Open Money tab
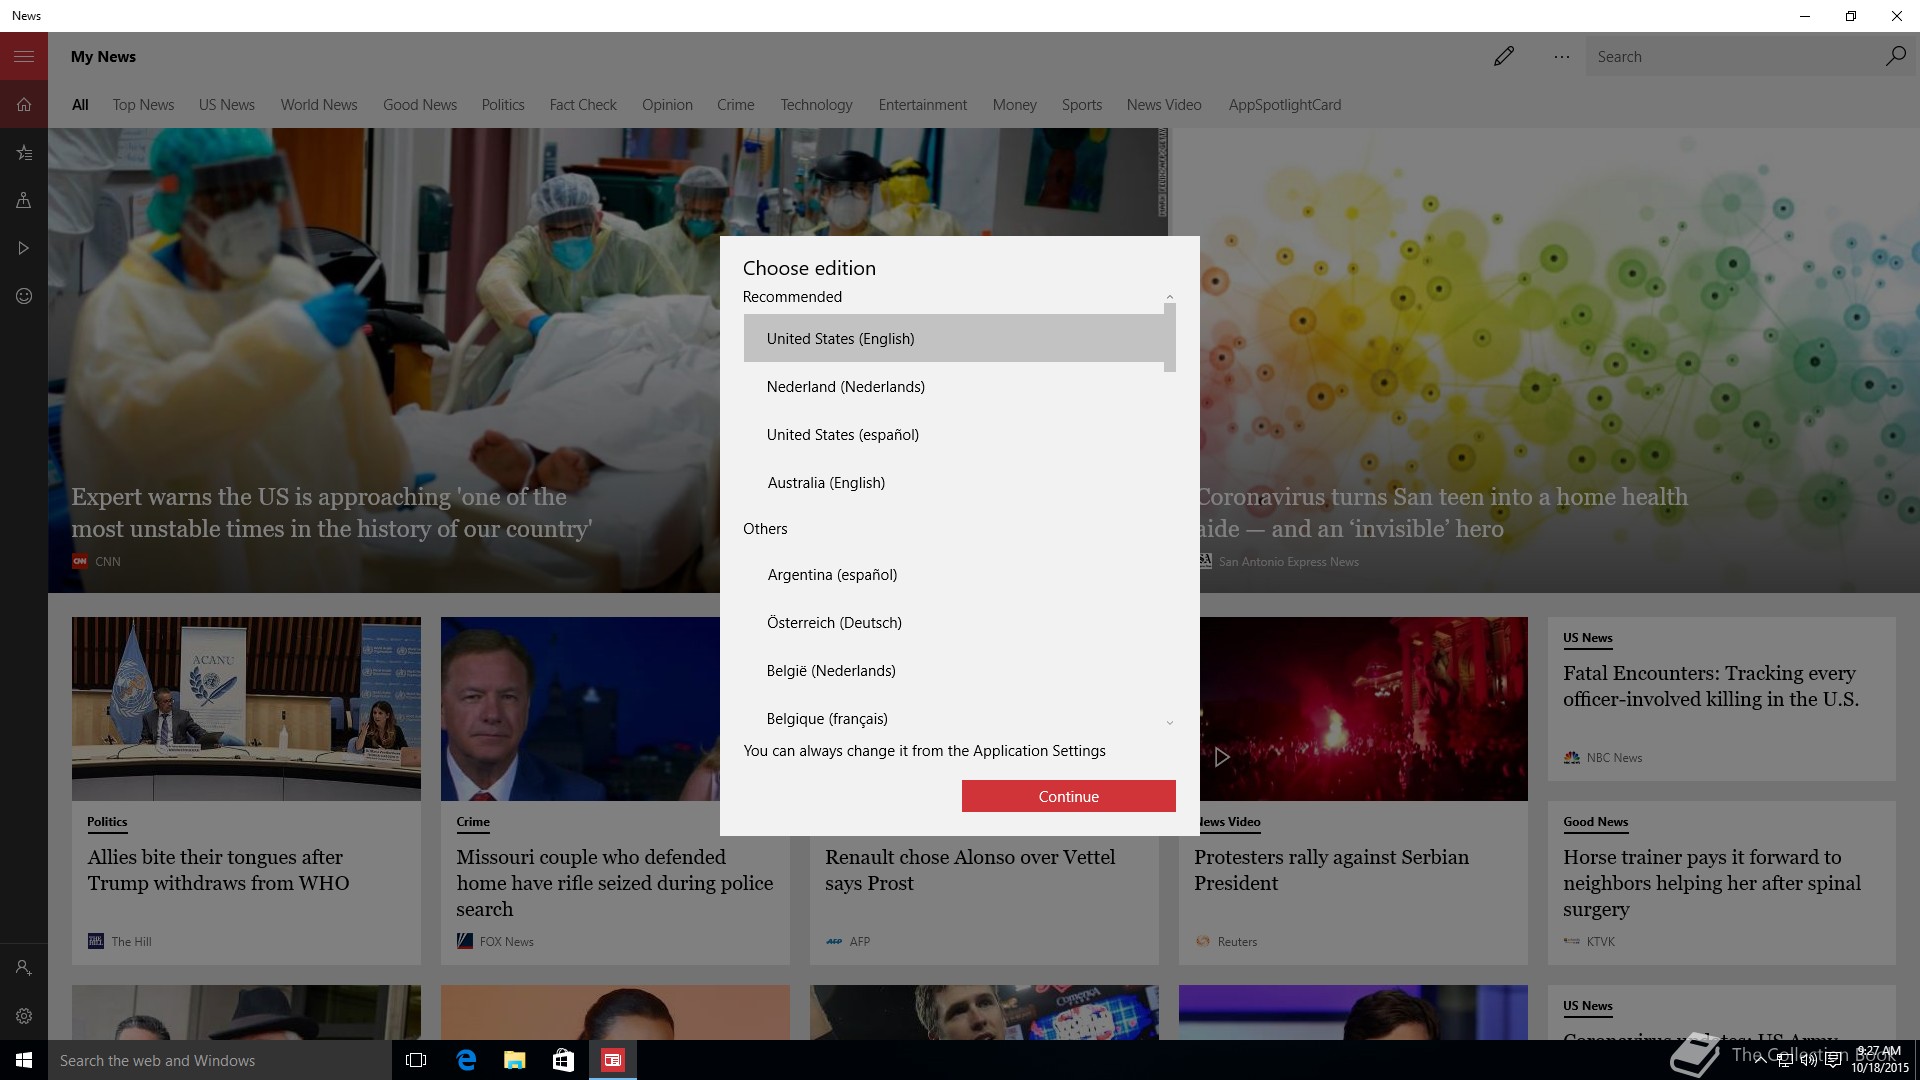This screenshot has height=1080, width=1920. 1014,105
